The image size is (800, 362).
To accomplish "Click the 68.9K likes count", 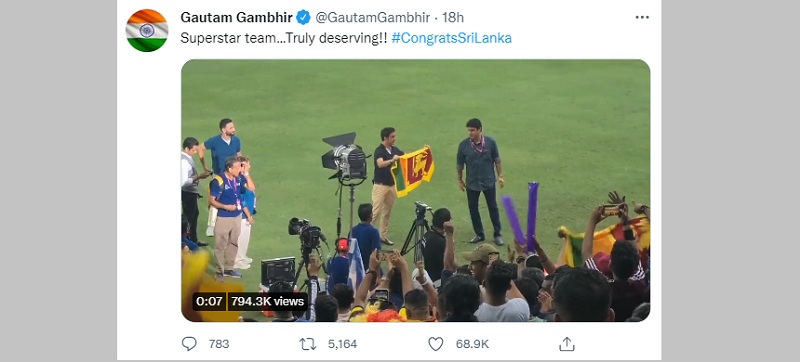I will 472,344.
